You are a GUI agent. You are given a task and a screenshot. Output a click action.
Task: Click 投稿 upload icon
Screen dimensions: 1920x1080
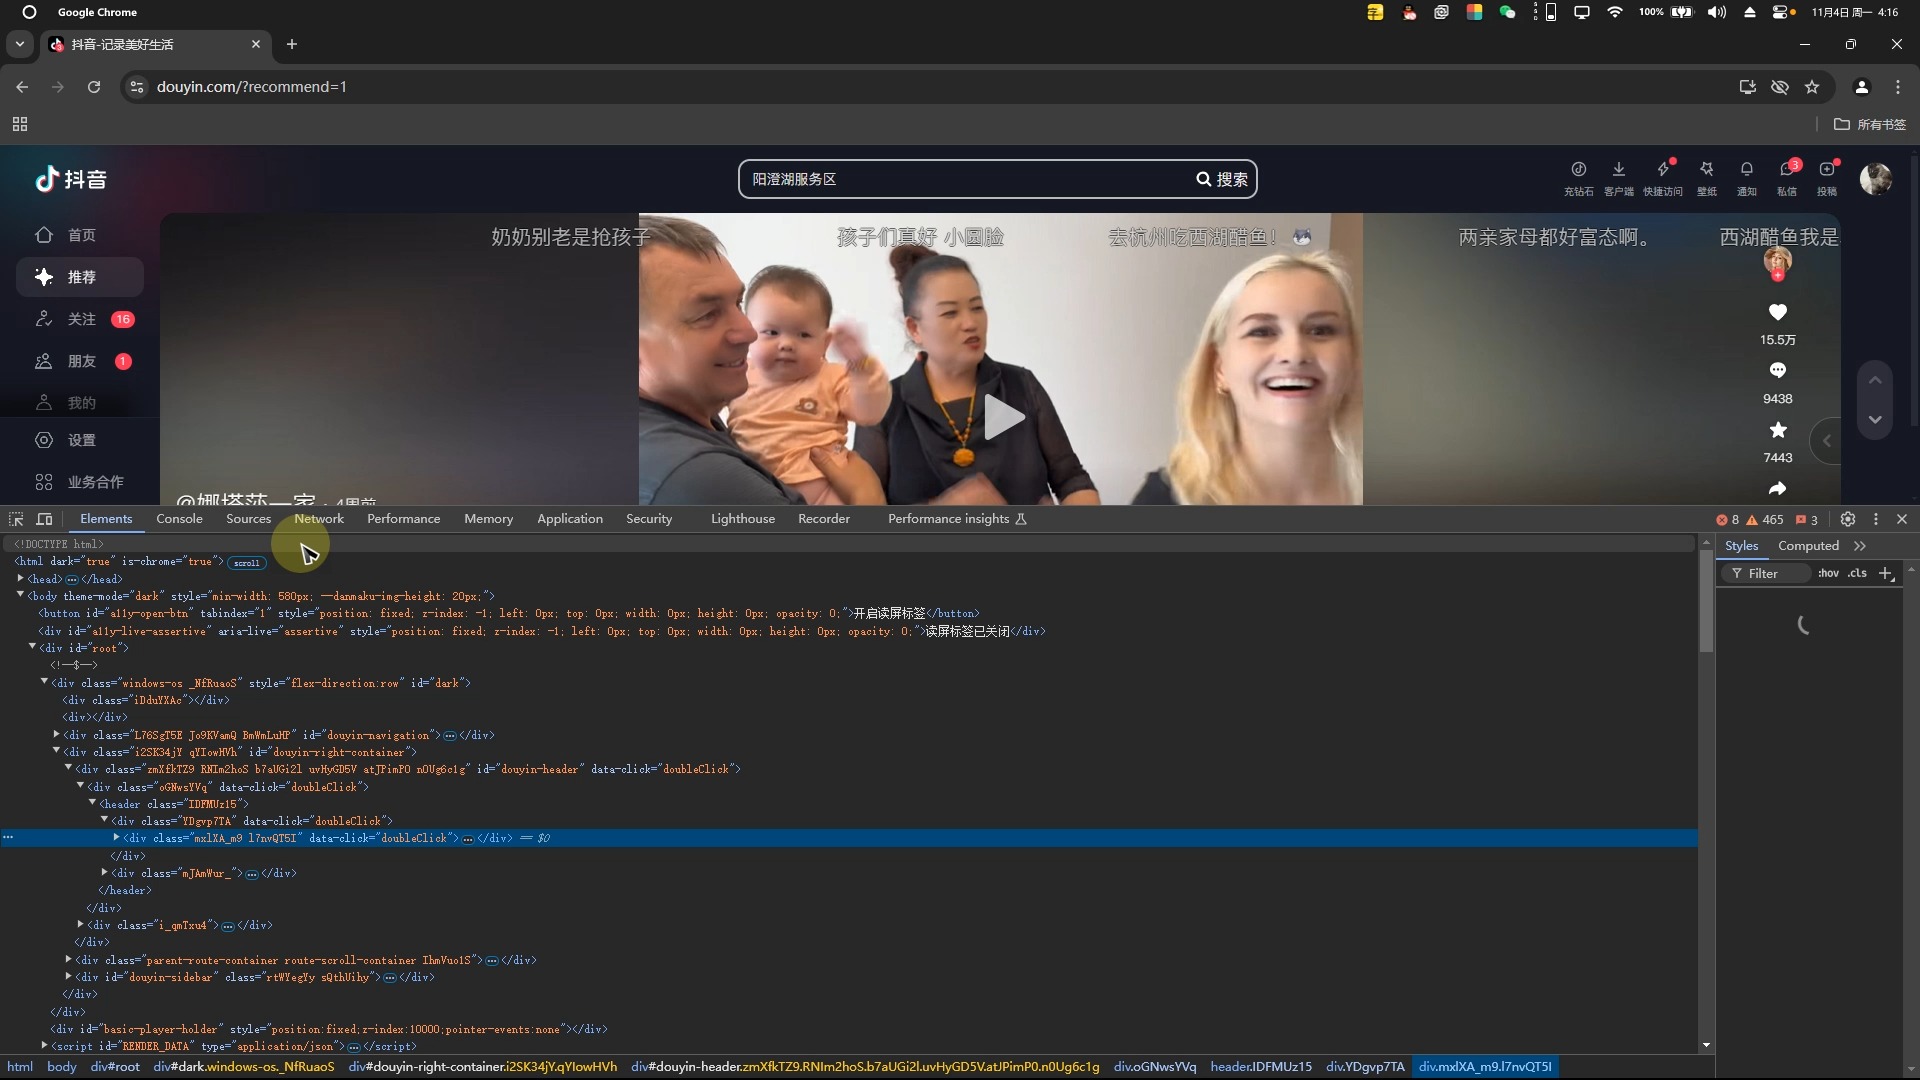coord(1827,177)
